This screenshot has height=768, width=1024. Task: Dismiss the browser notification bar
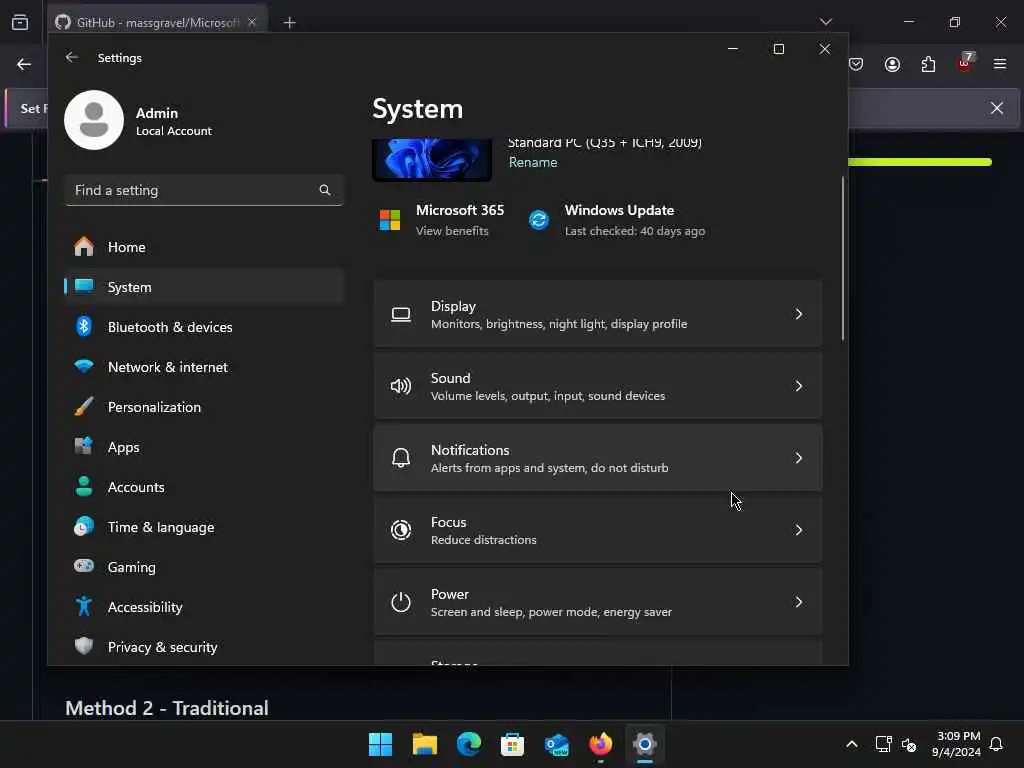(x=997, y=108)
